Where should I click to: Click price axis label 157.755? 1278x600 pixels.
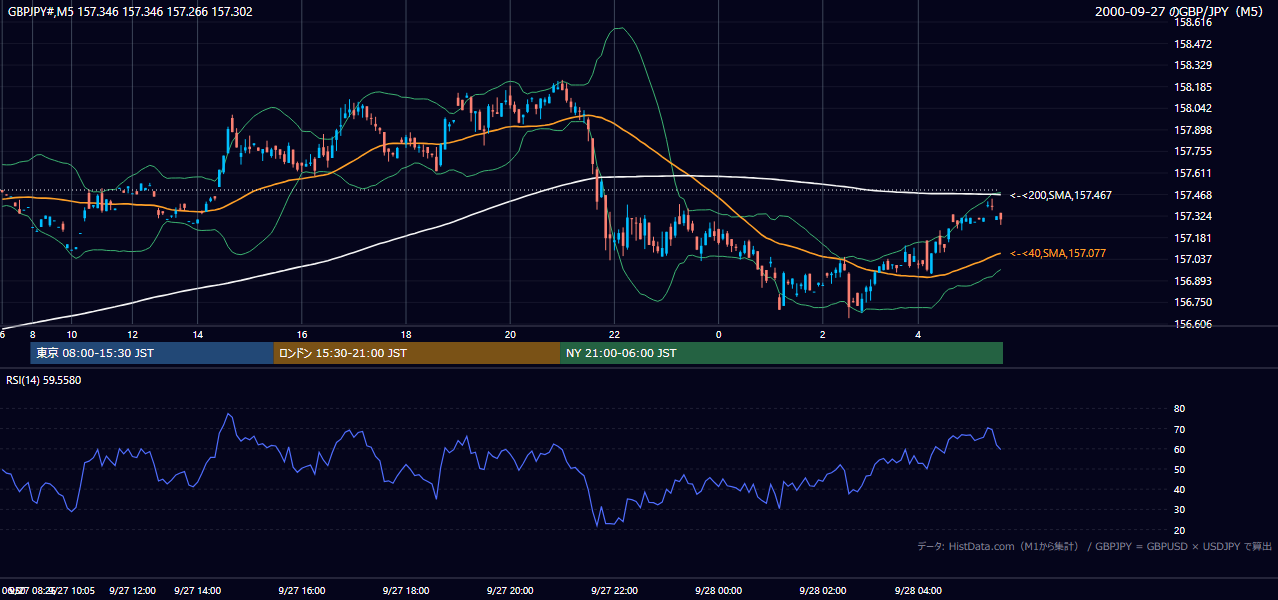click(1192, 152)
